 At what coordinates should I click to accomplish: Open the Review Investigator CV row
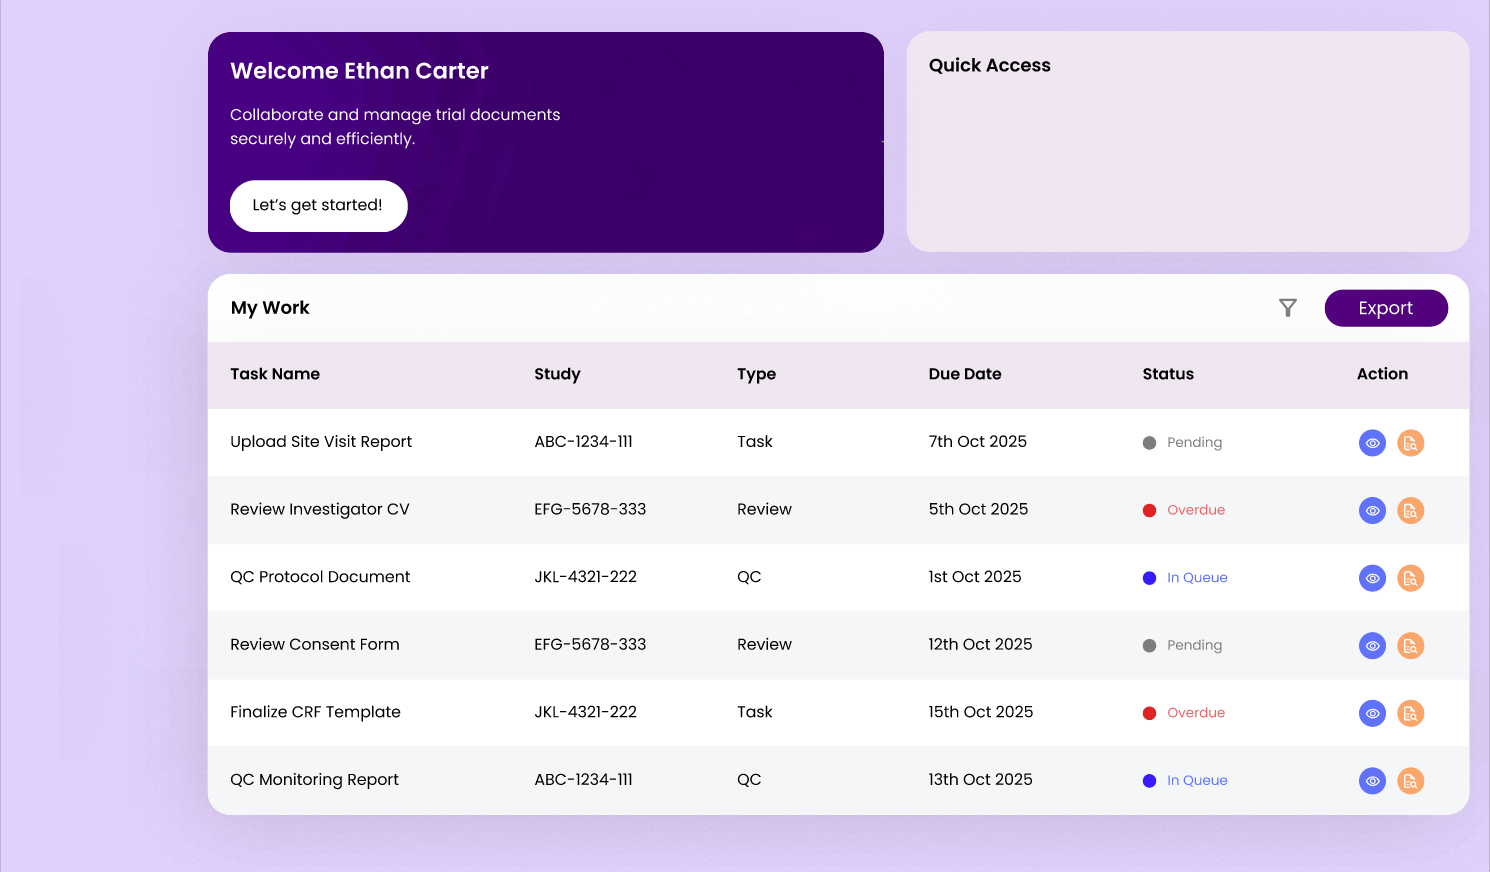click(x=320, y=510)
